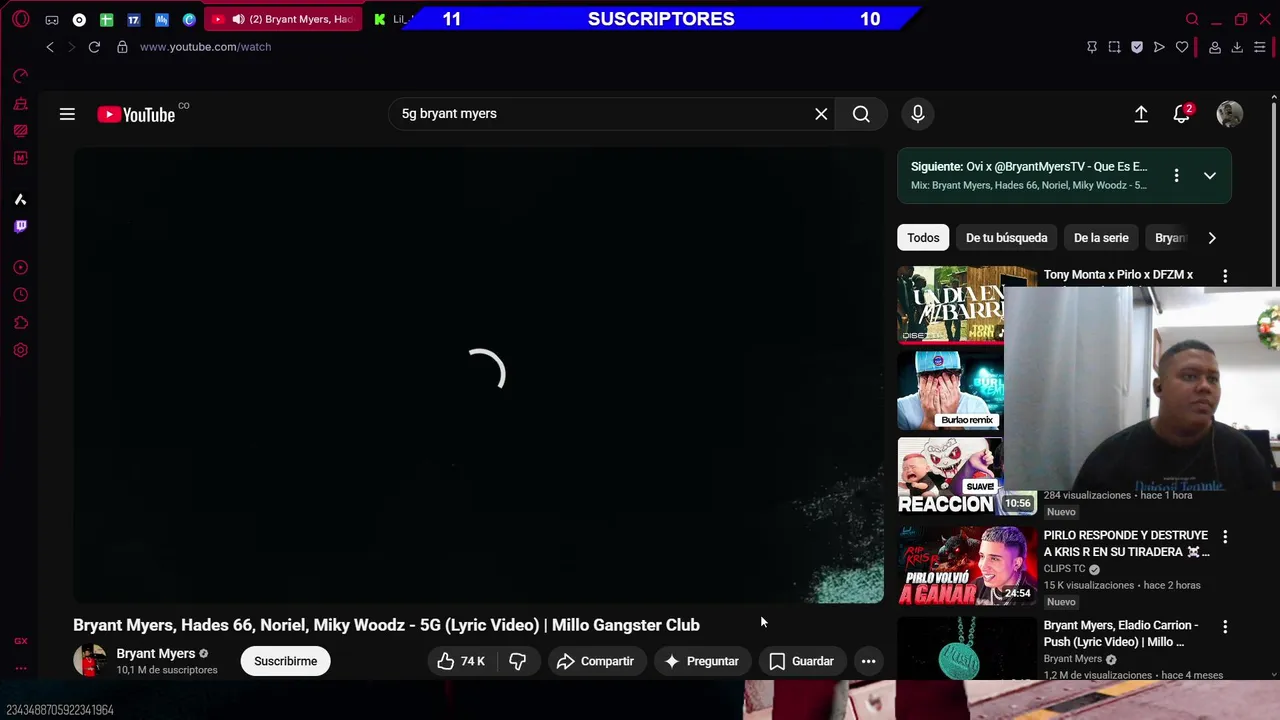This screenshot has height=720, width=1280.
Task: Open the Extensions cube in sidebar
Action: click(20, 323)
